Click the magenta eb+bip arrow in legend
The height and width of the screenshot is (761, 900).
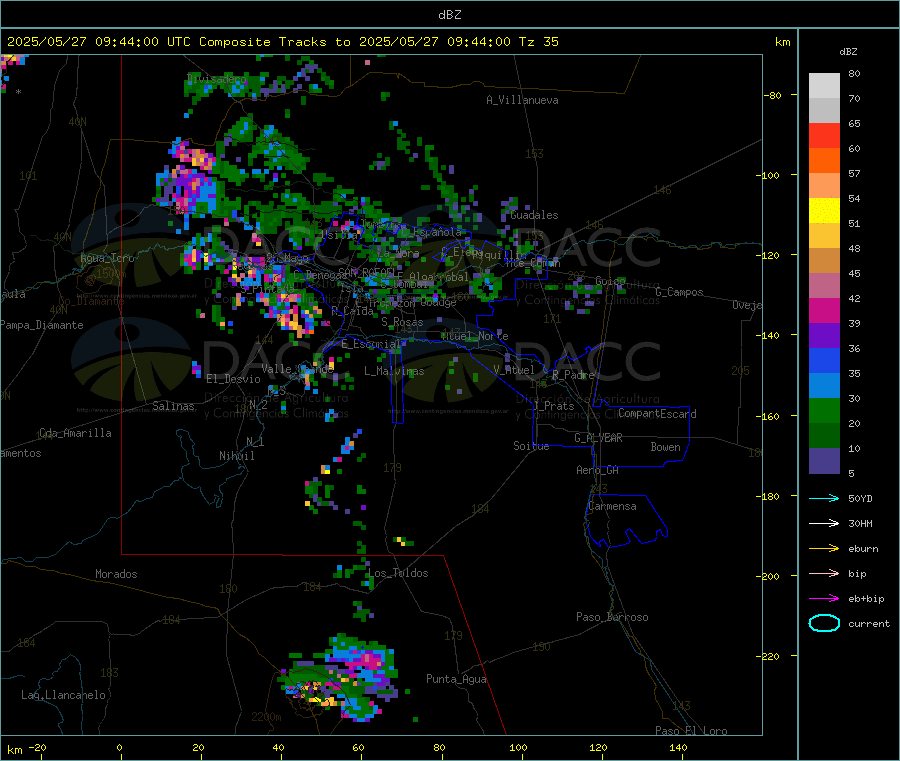[824, 599]
